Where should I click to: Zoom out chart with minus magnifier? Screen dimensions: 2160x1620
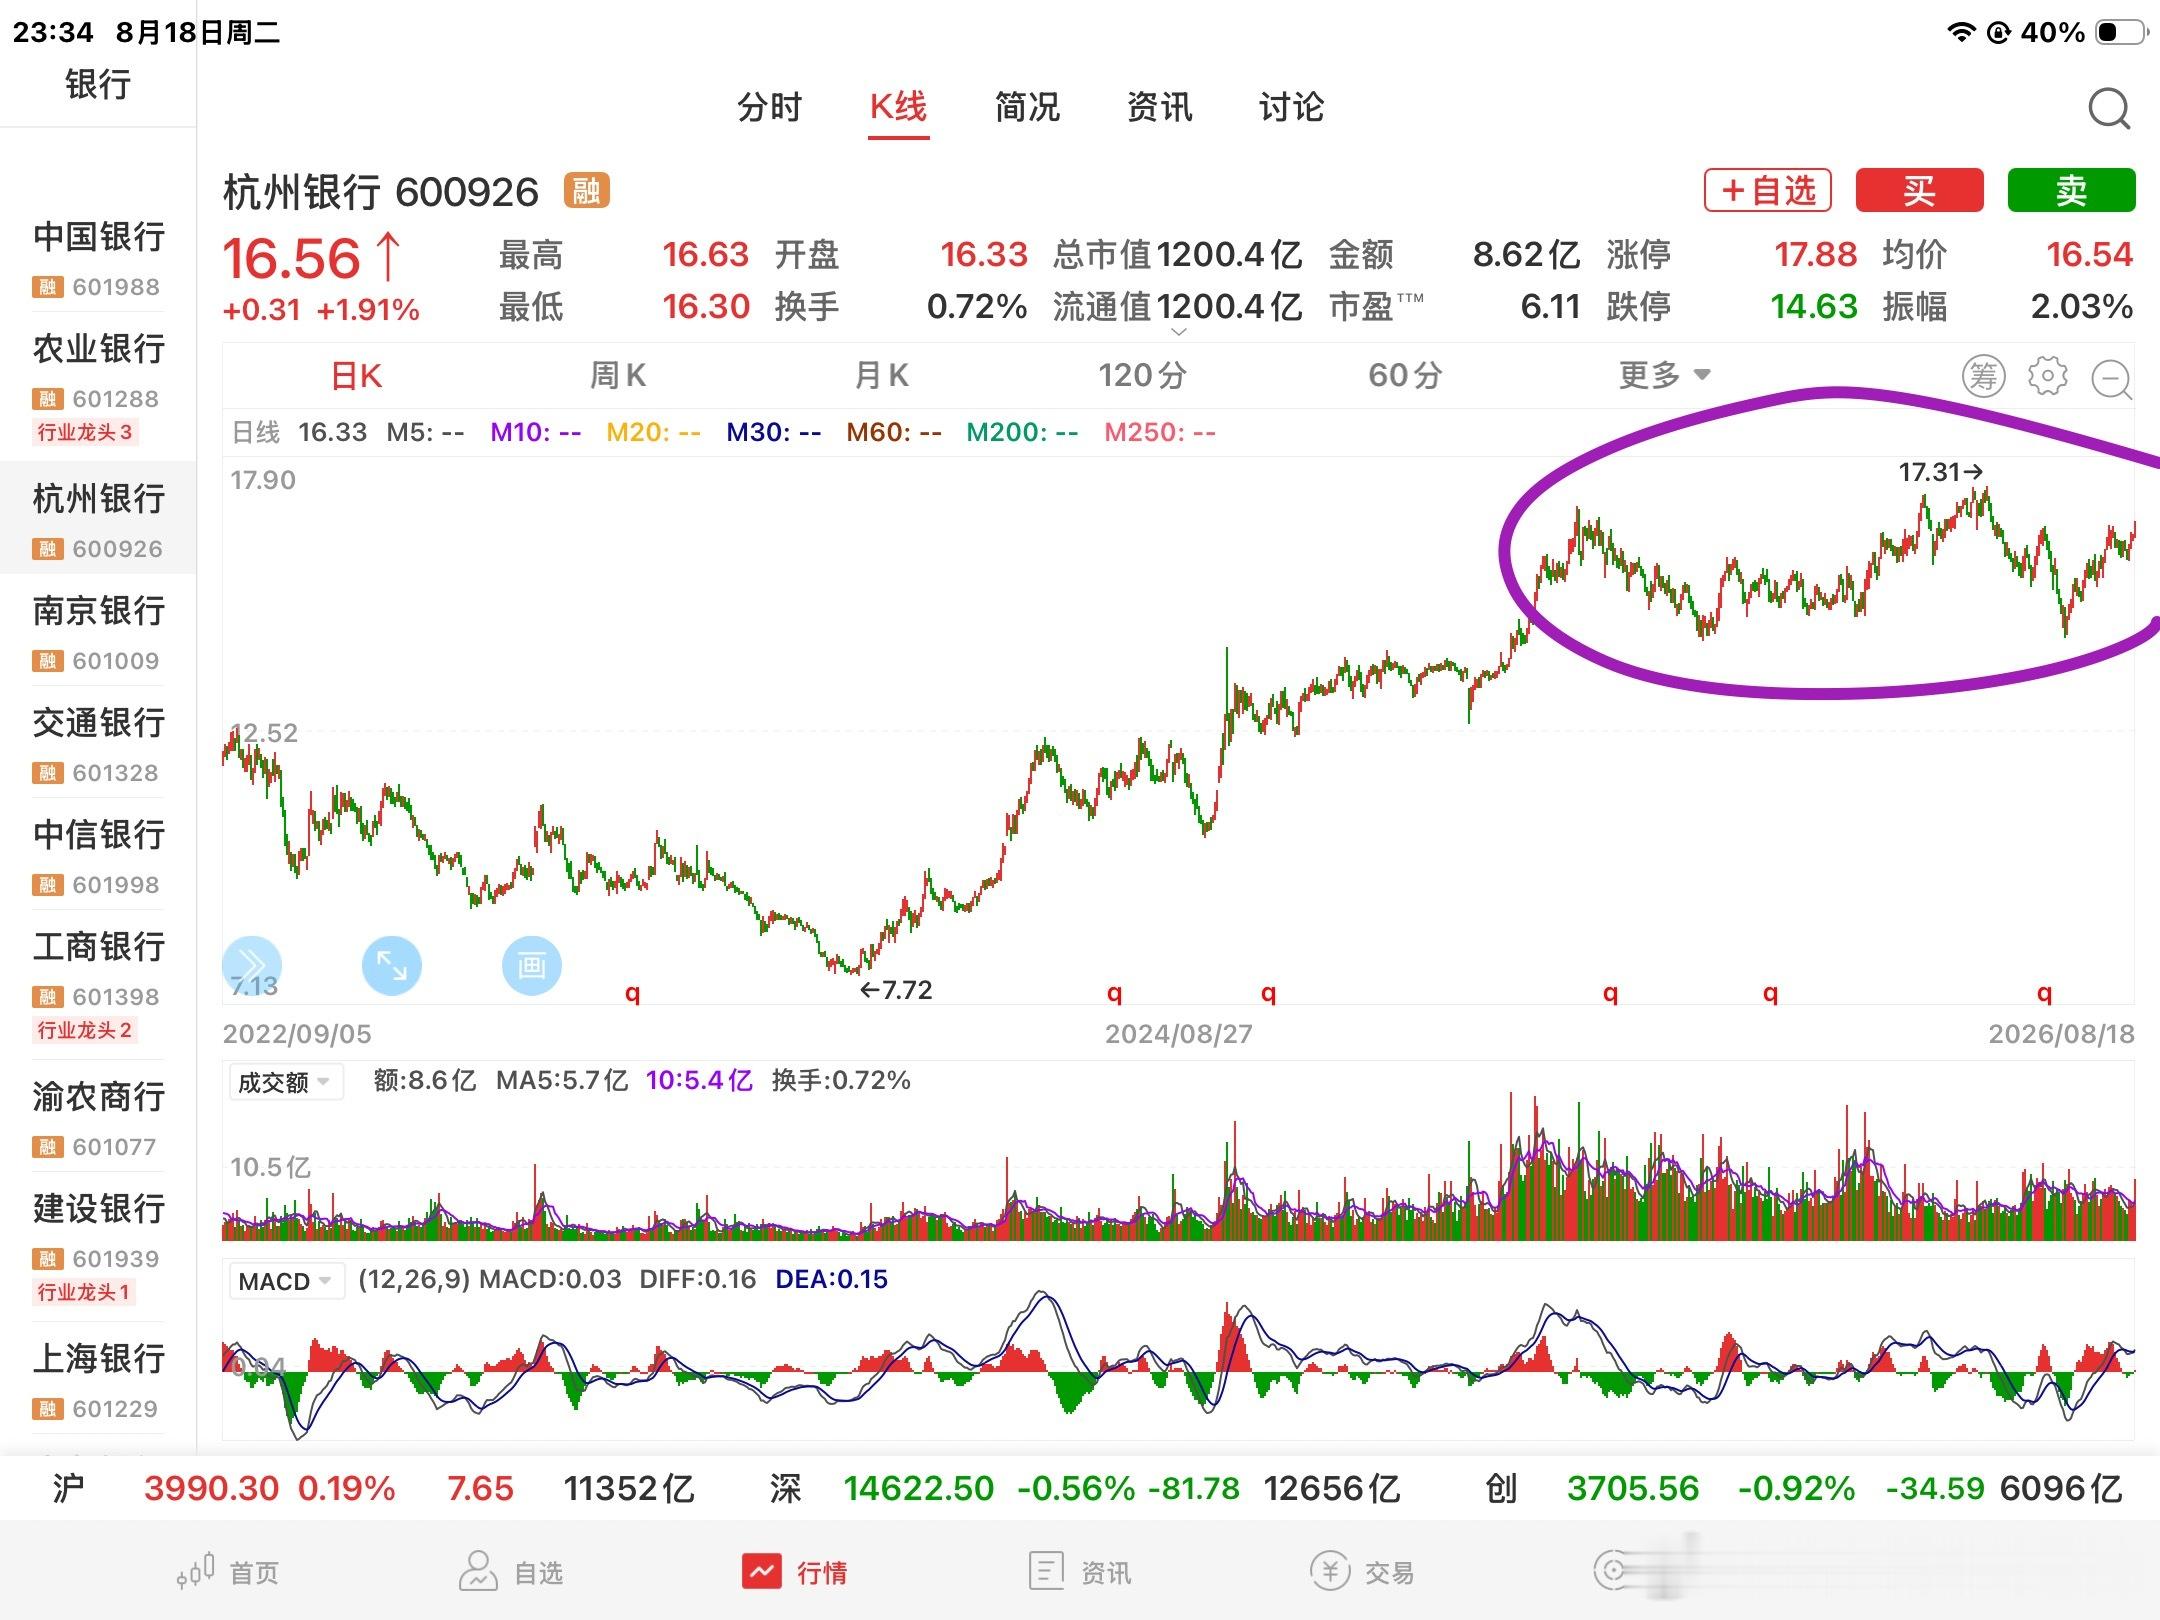coord(2112,378)
